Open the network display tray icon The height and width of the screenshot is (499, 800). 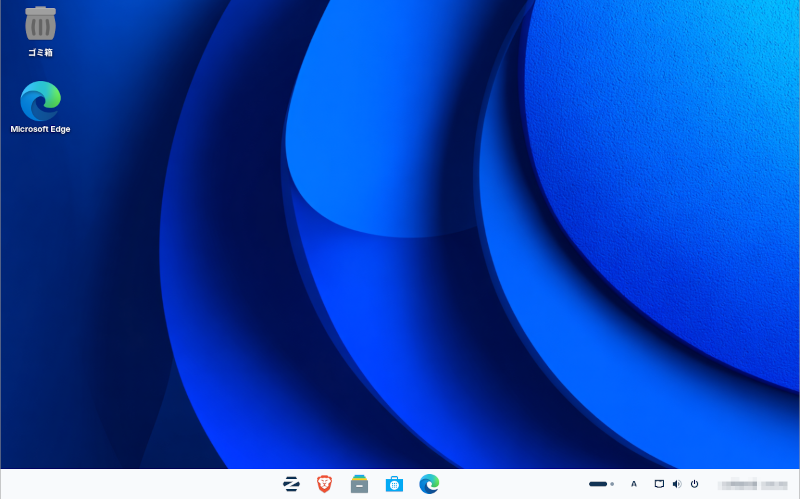click(659, 484)
